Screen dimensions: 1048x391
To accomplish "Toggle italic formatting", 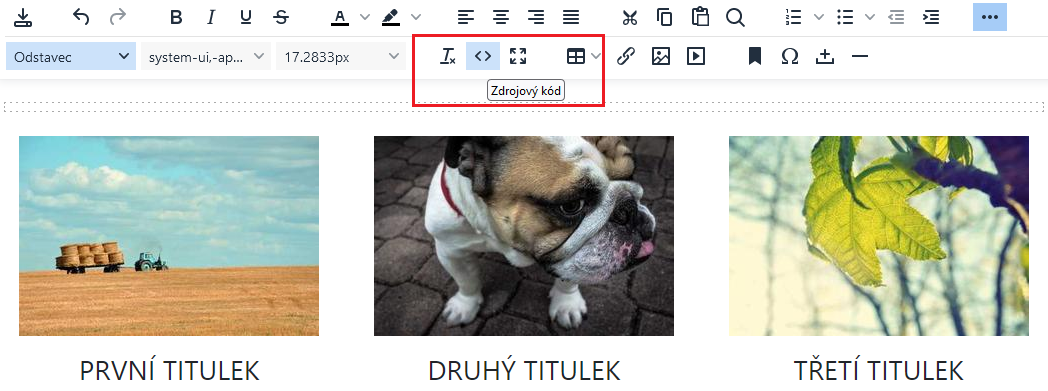I will point(211,17).
